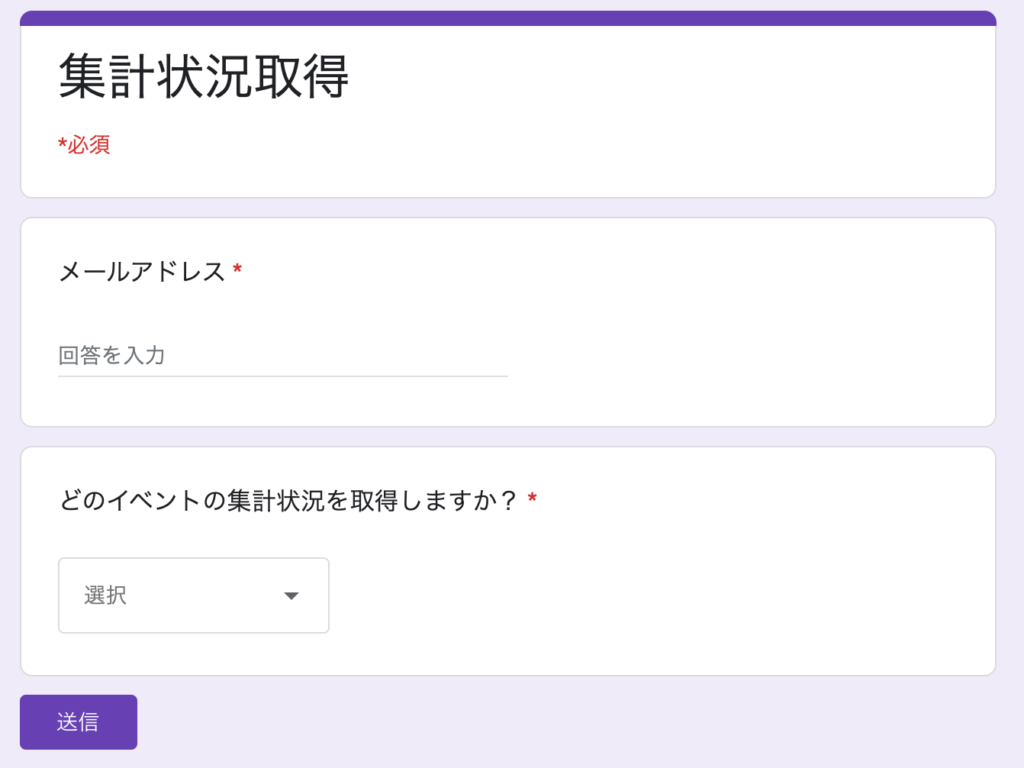1024x768 pixels.
Task: Click the form title 集計状況取得
Action: (x=204, y=77)
